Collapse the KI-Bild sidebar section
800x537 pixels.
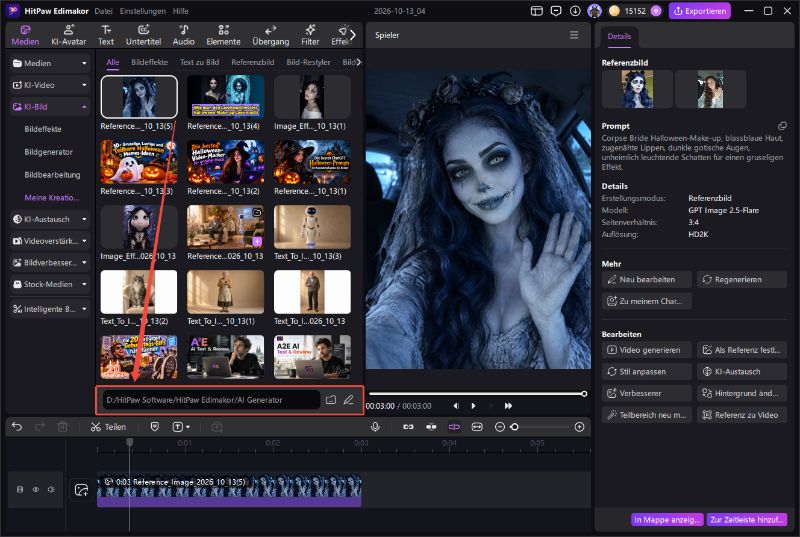(x=49, y=107)
